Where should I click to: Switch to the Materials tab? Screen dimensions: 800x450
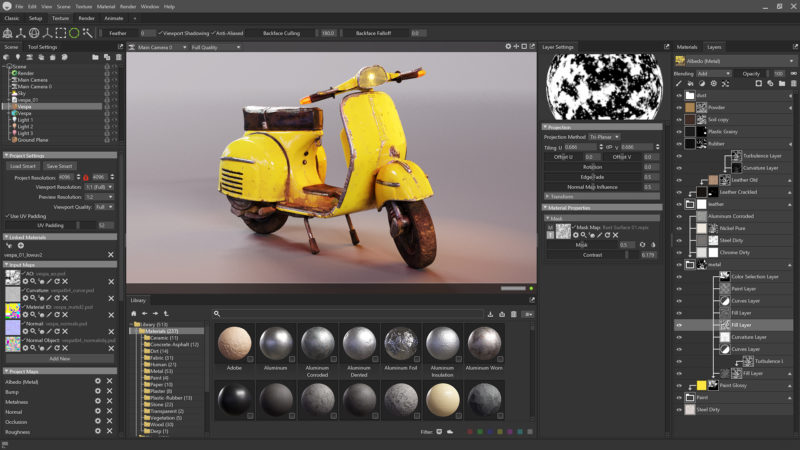[x=687, y=47]
